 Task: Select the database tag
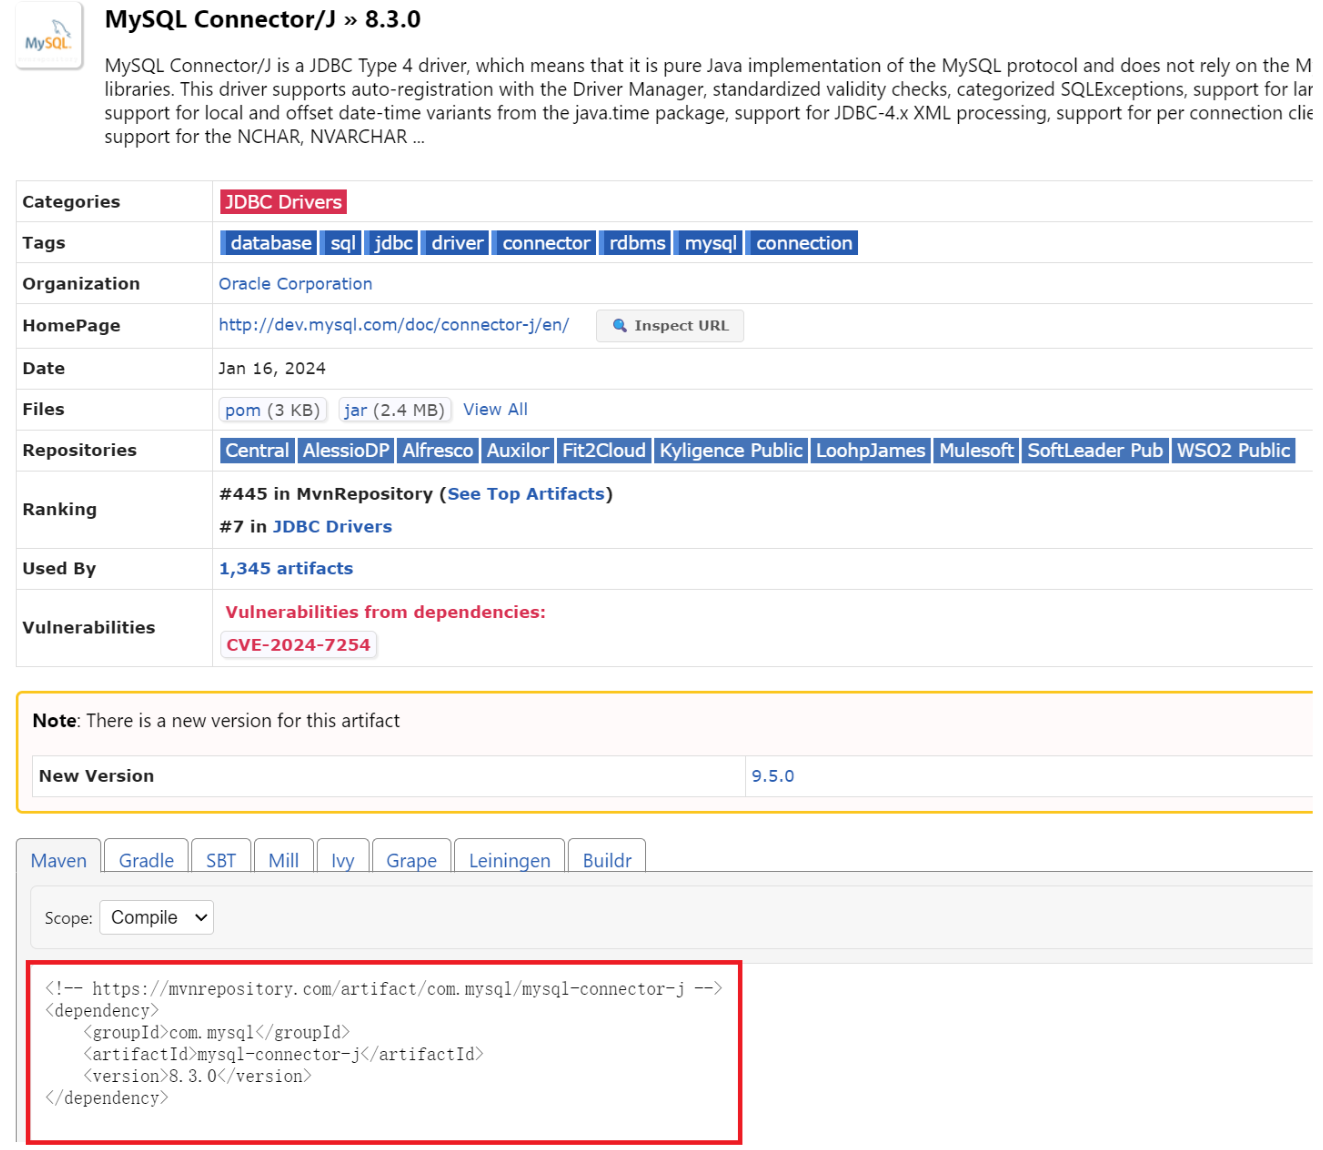point(268,243)
